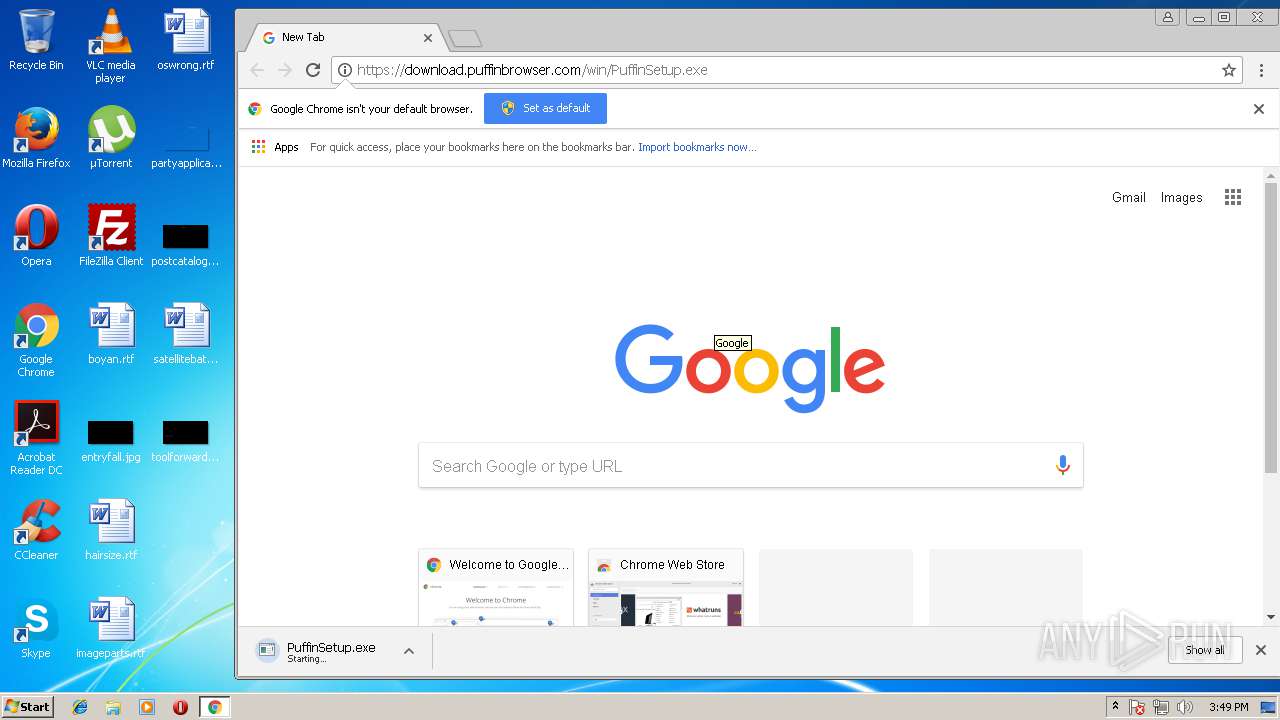Screen dimensions: 1280x720
Task: Click the Google logo
Action: 750,368
